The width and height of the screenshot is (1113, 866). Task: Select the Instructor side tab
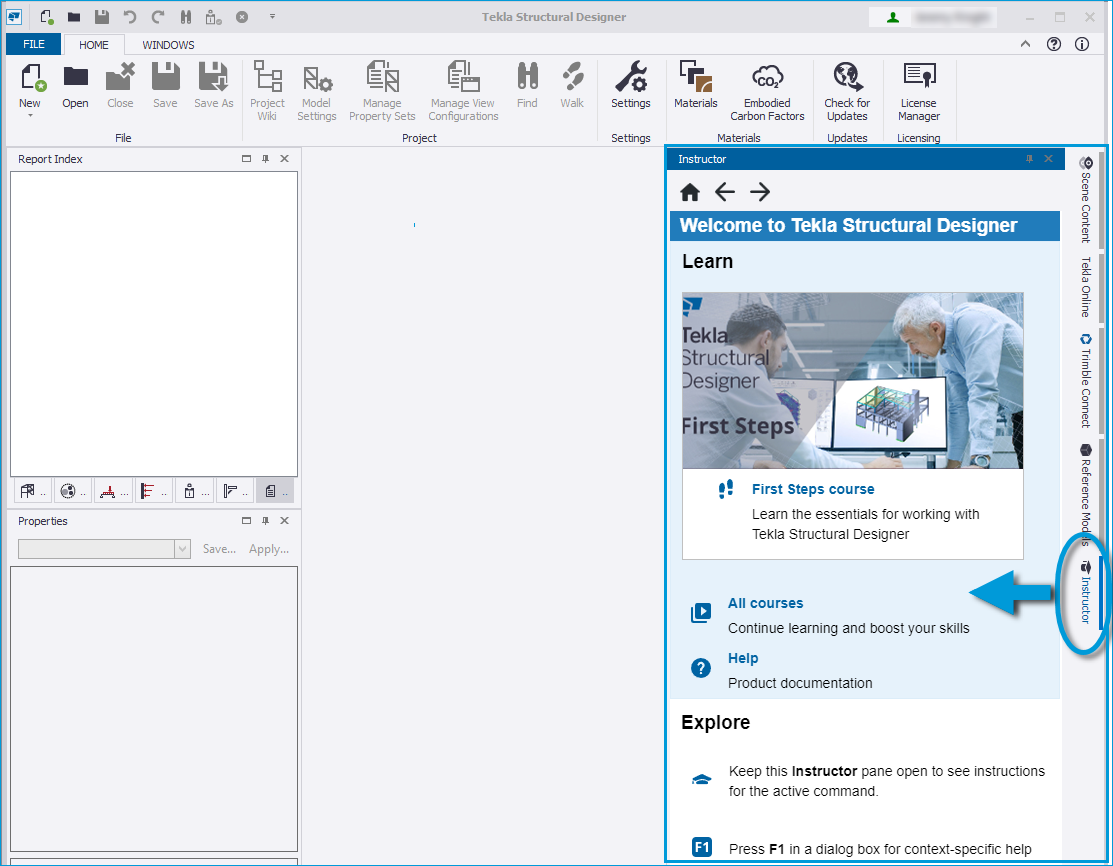[1085, 592]
